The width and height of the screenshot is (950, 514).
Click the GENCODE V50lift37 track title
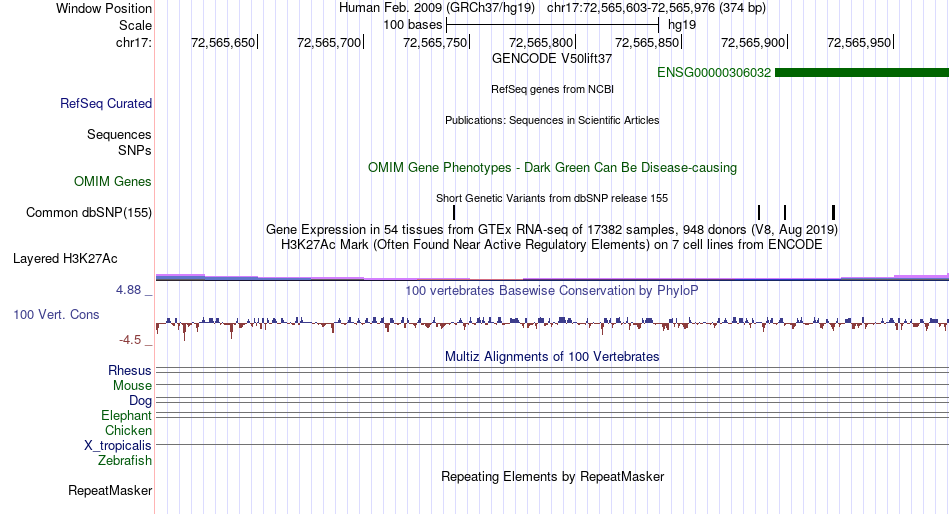click(x=552, y=59)
